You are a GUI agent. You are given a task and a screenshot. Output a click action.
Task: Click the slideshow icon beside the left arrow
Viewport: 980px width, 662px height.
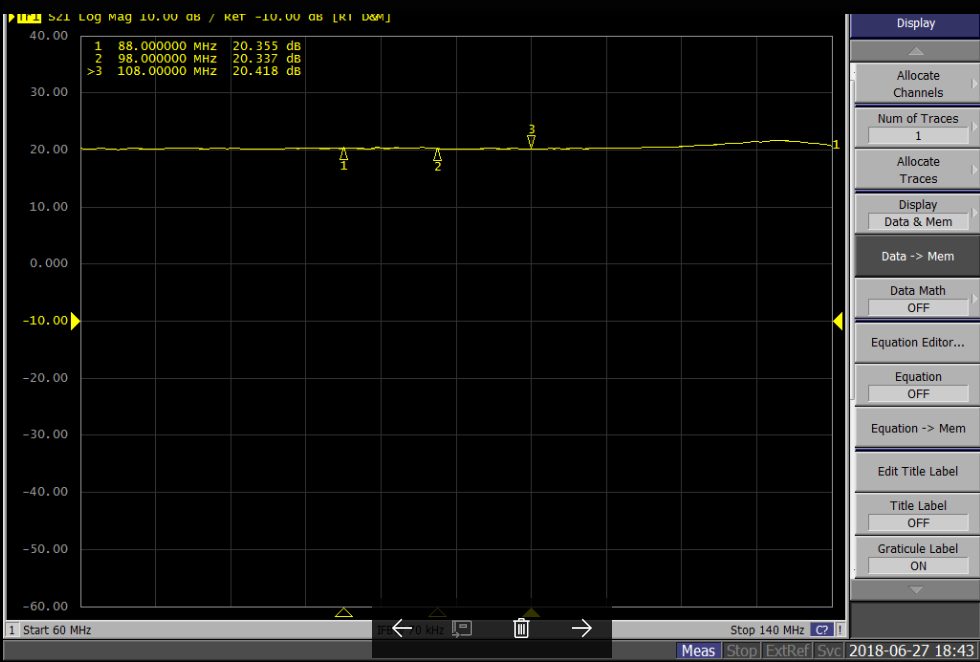(462, 628)
